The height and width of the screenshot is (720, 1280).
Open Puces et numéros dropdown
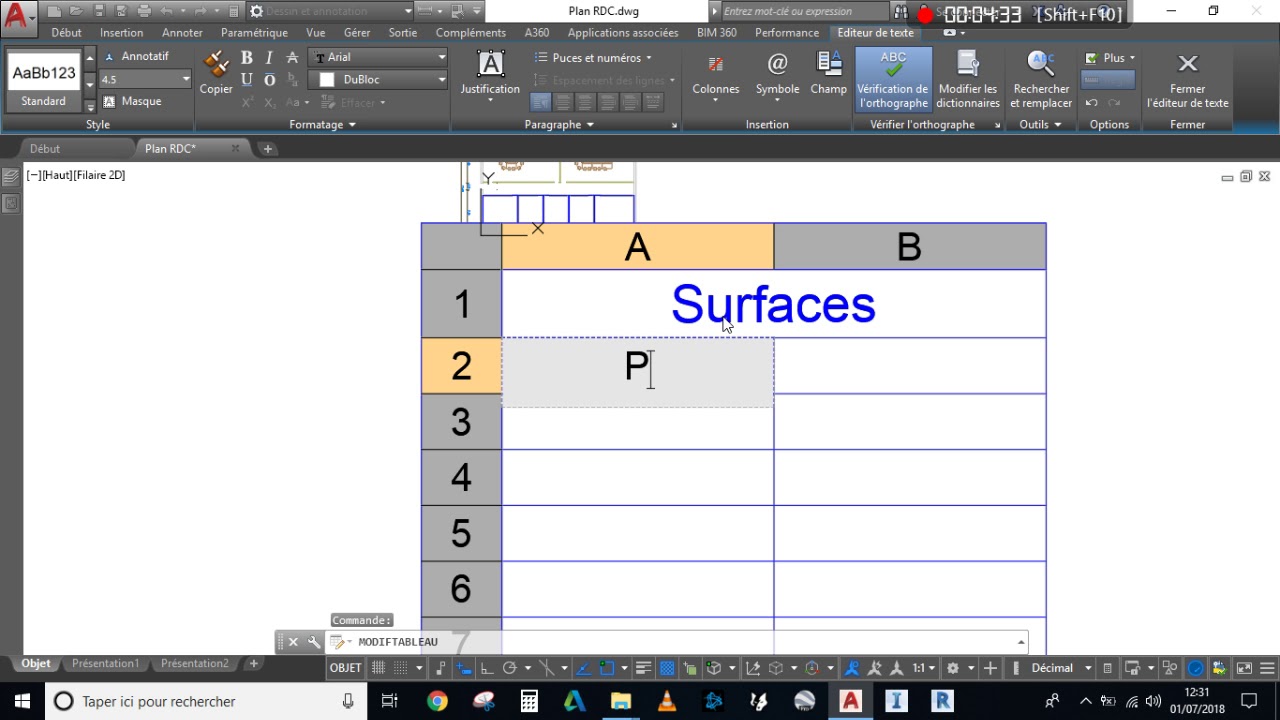click(x=595, y=58)
